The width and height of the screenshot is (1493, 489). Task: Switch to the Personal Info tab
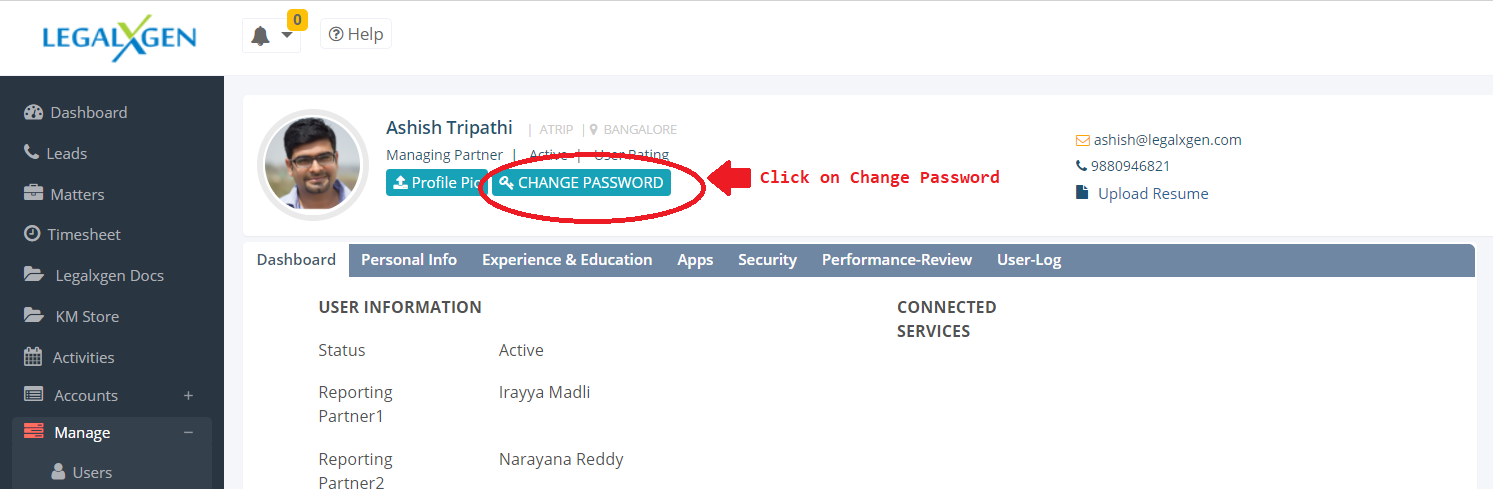tap(409, 260)
